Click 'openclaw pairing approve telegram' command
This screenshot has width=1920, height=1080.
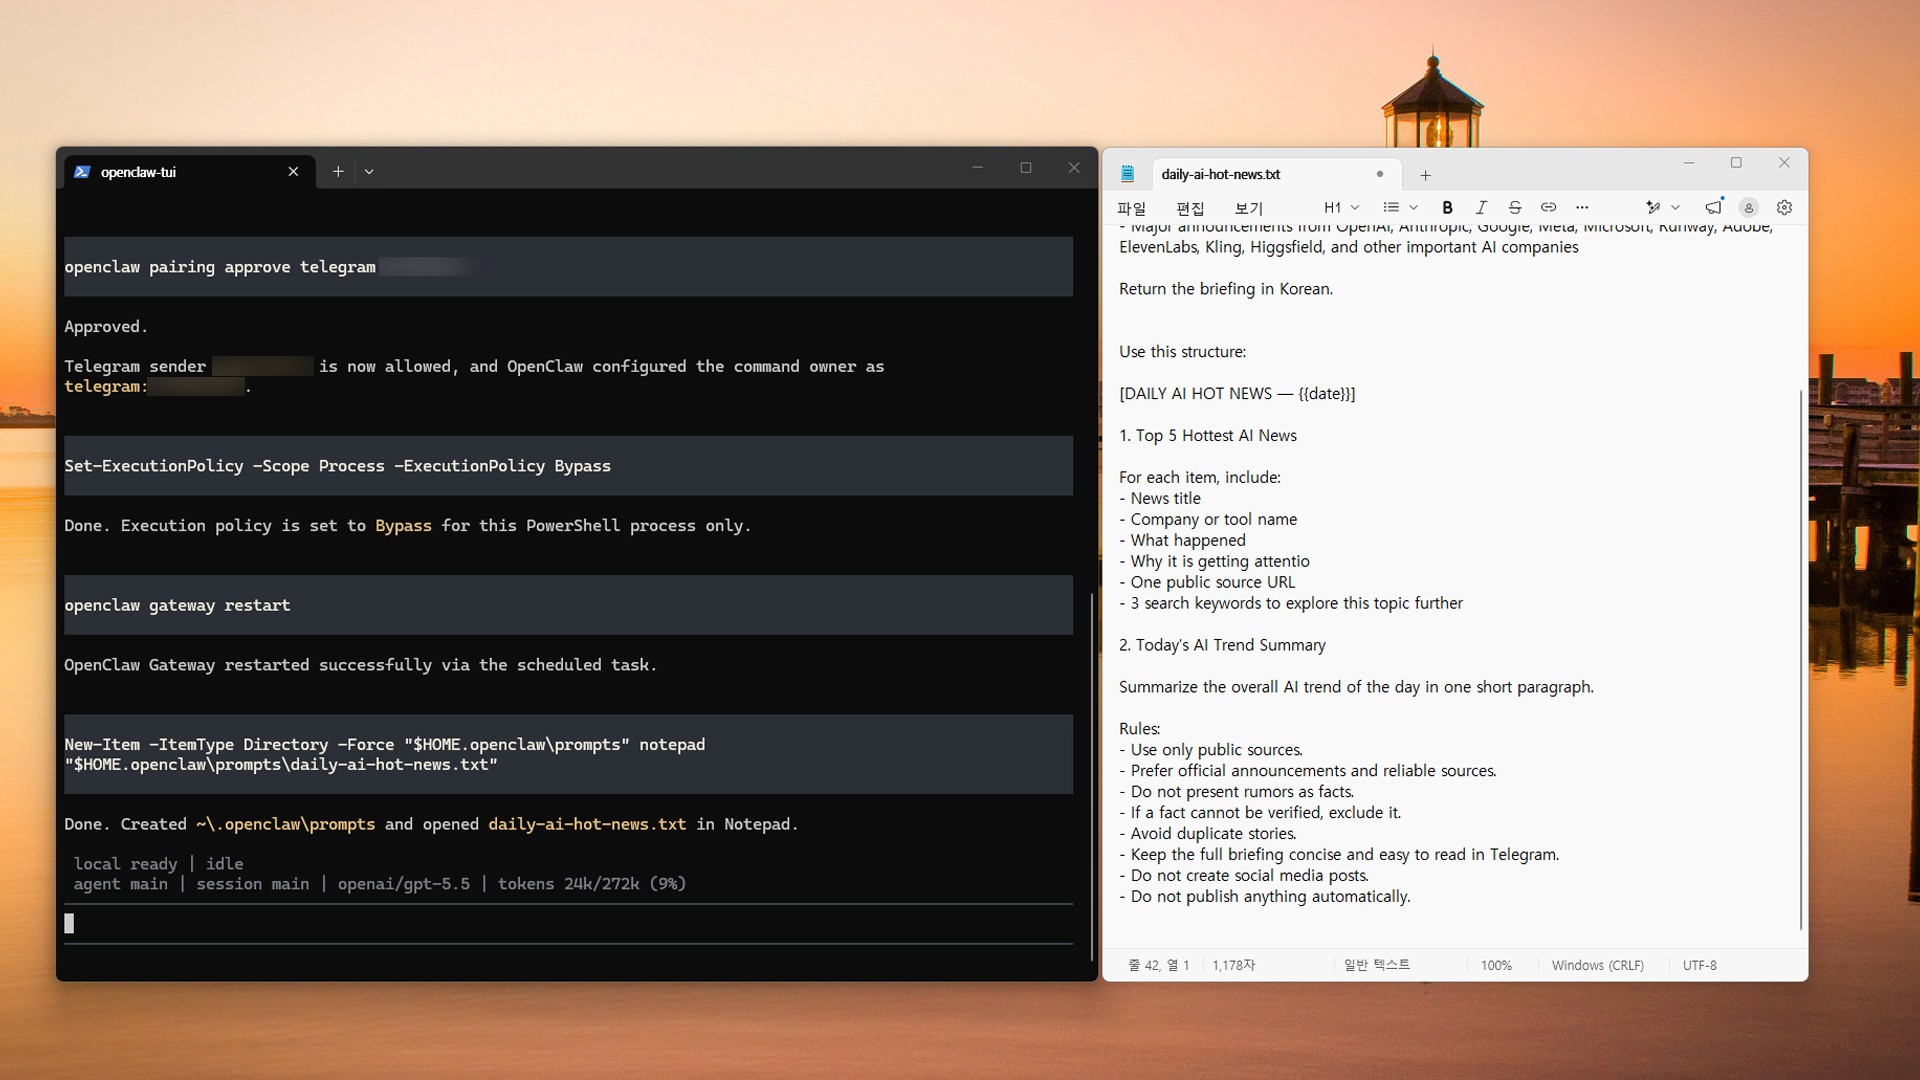tap(220, 267)
